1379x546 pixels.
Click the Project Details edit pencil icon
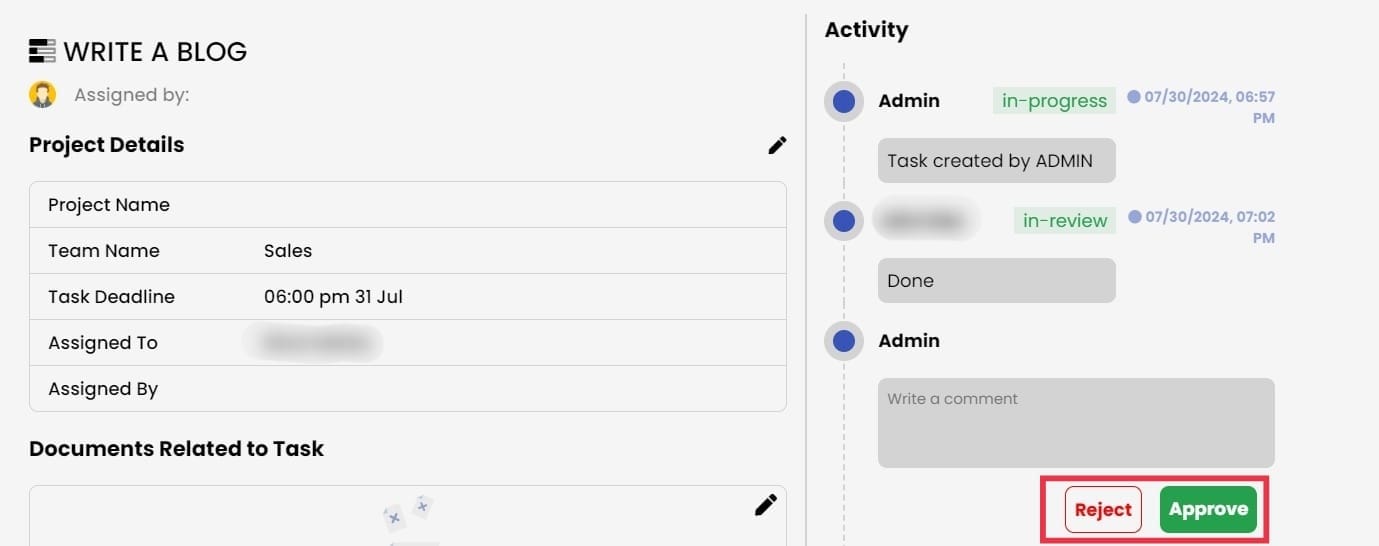click(777, 145)
